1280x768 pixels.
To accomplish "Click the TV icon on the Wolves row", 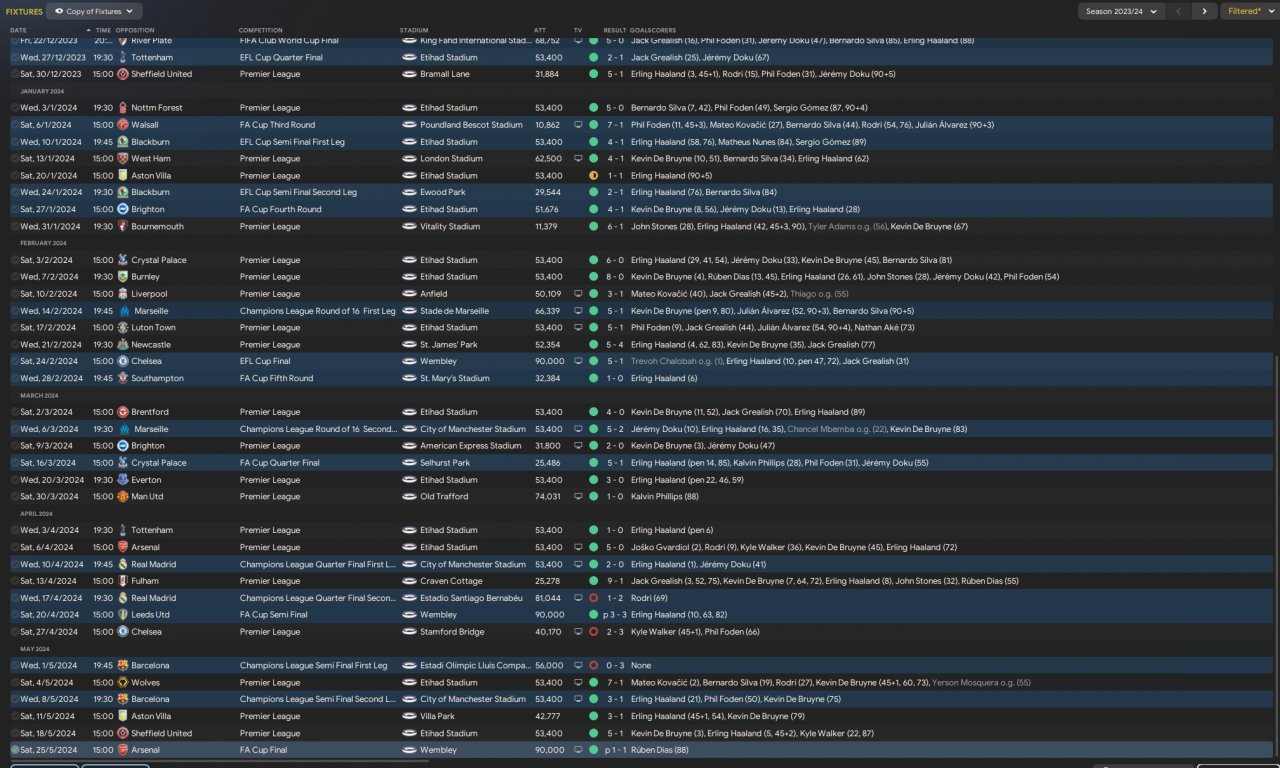I will coord(578,683).
